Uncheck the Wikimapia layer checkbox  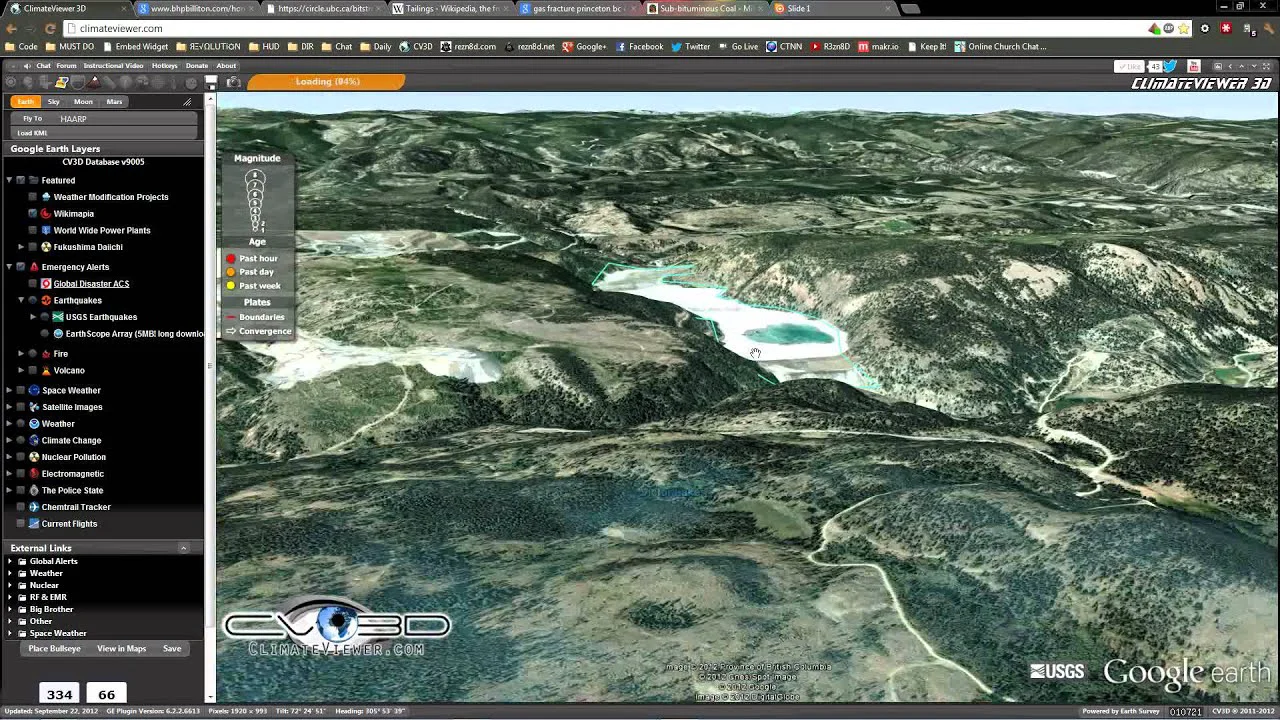coord(32,214)
